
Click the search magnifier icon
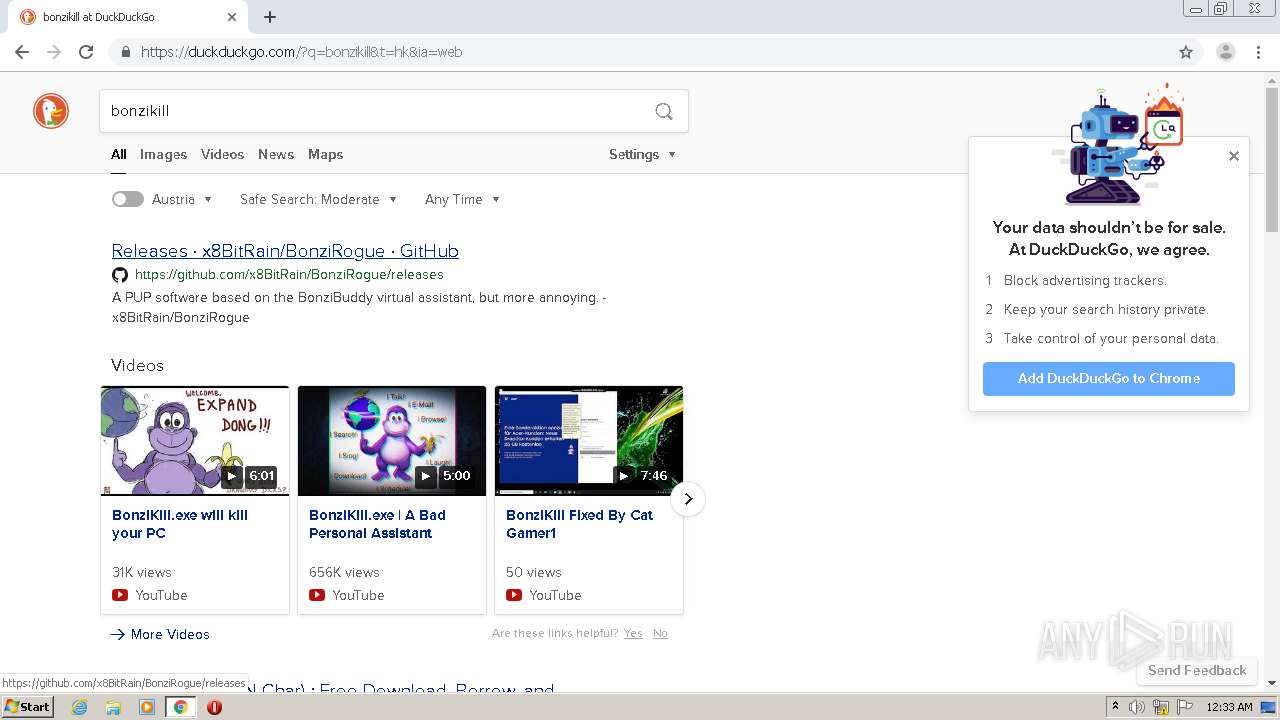664,111
